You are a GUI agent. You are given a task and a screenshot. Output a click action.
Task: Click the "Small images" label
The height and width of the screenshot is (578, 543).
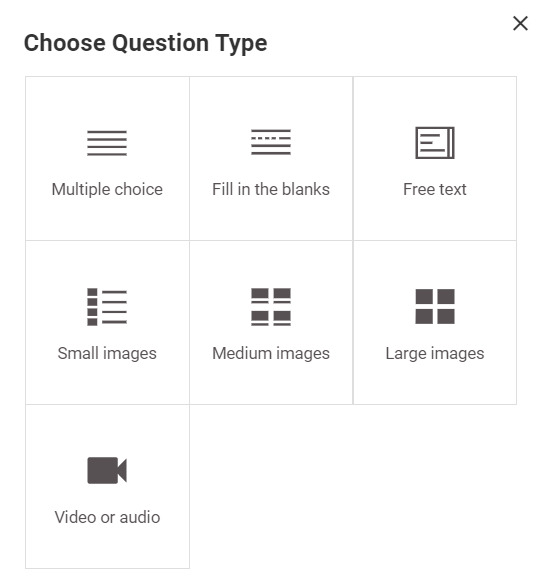(x=107, y=354)
